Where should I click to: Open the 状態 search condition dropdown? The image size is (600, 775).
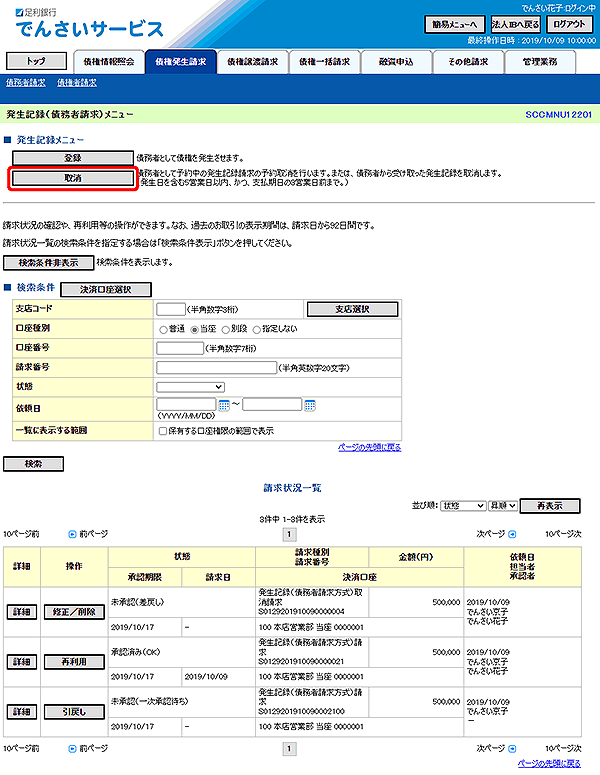[x=190, y=386]
